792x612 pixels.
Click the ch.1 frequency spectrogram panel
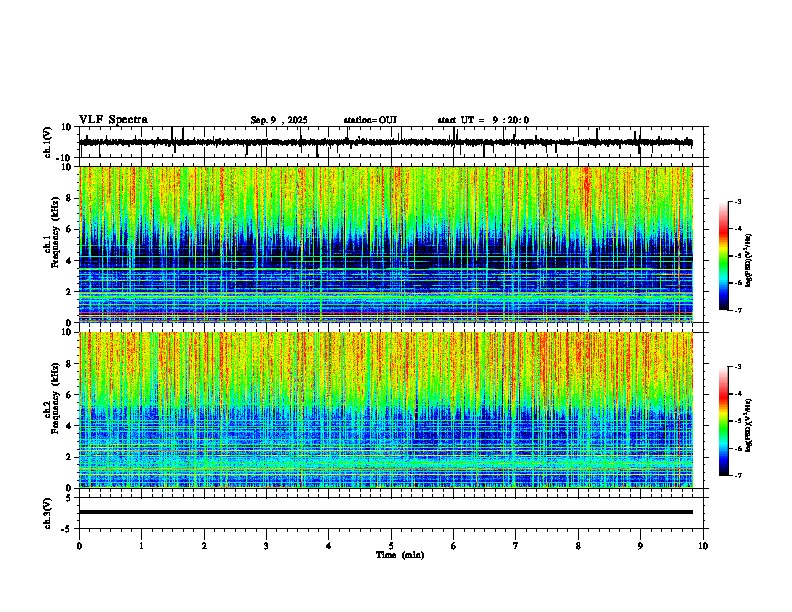[x=386, y=244]
